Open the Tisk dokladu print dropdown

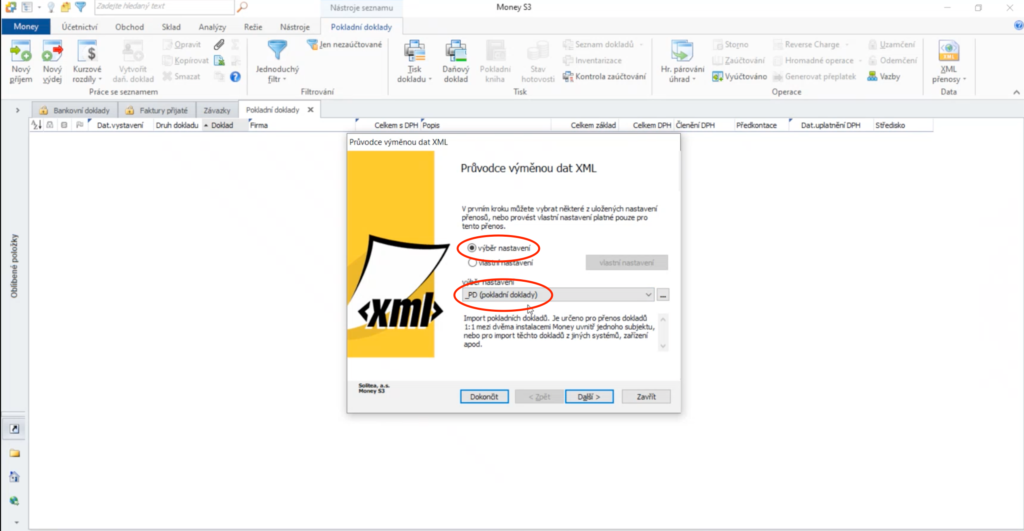coord(414,61)
